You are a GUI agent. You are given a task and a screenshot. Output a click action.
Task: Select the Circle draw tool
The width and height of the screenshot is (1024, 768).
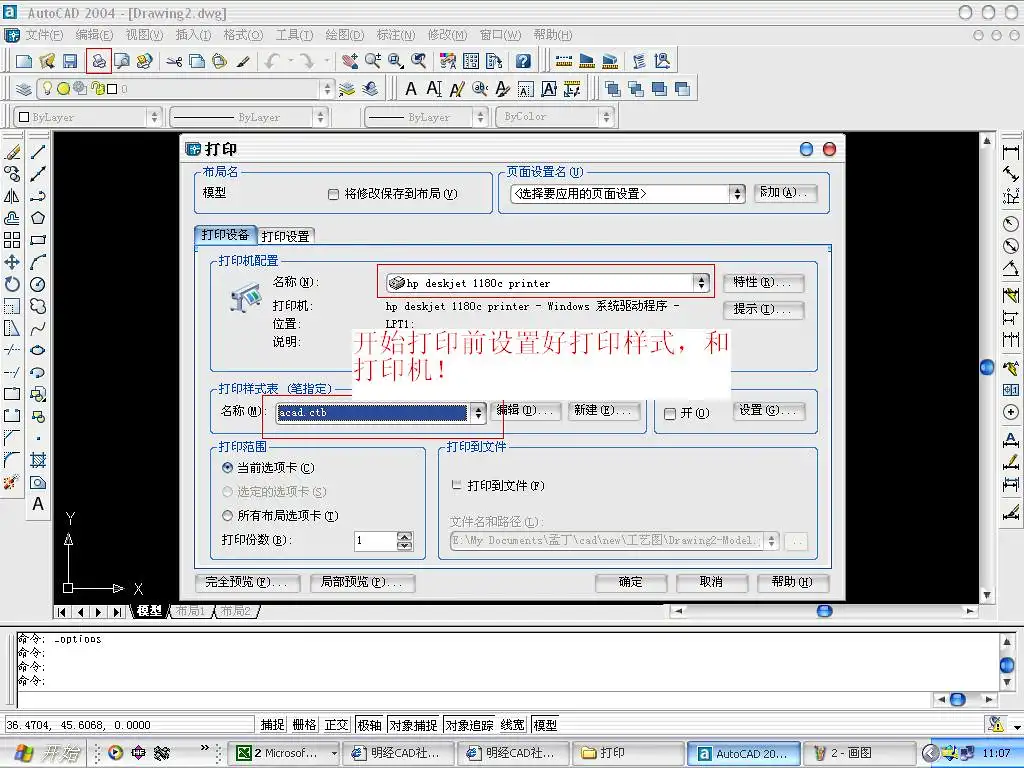point(38,284)
